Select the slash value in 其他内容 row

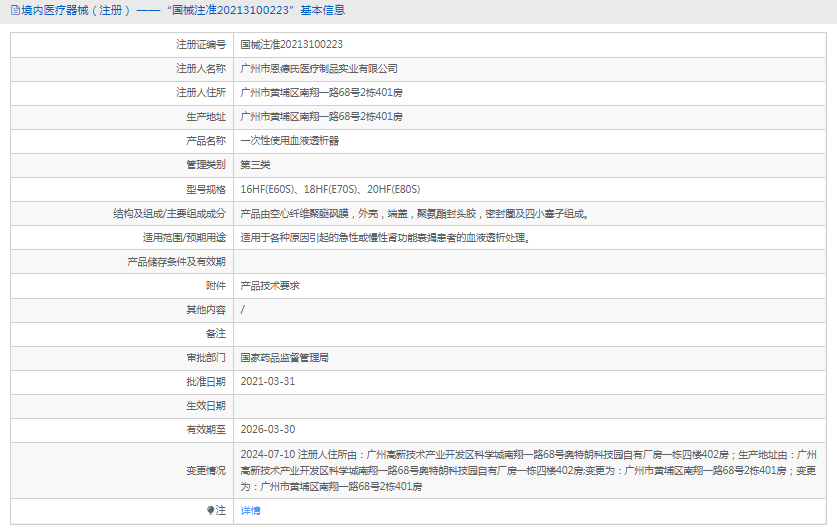pyautogui.click(x=242, y=310)
